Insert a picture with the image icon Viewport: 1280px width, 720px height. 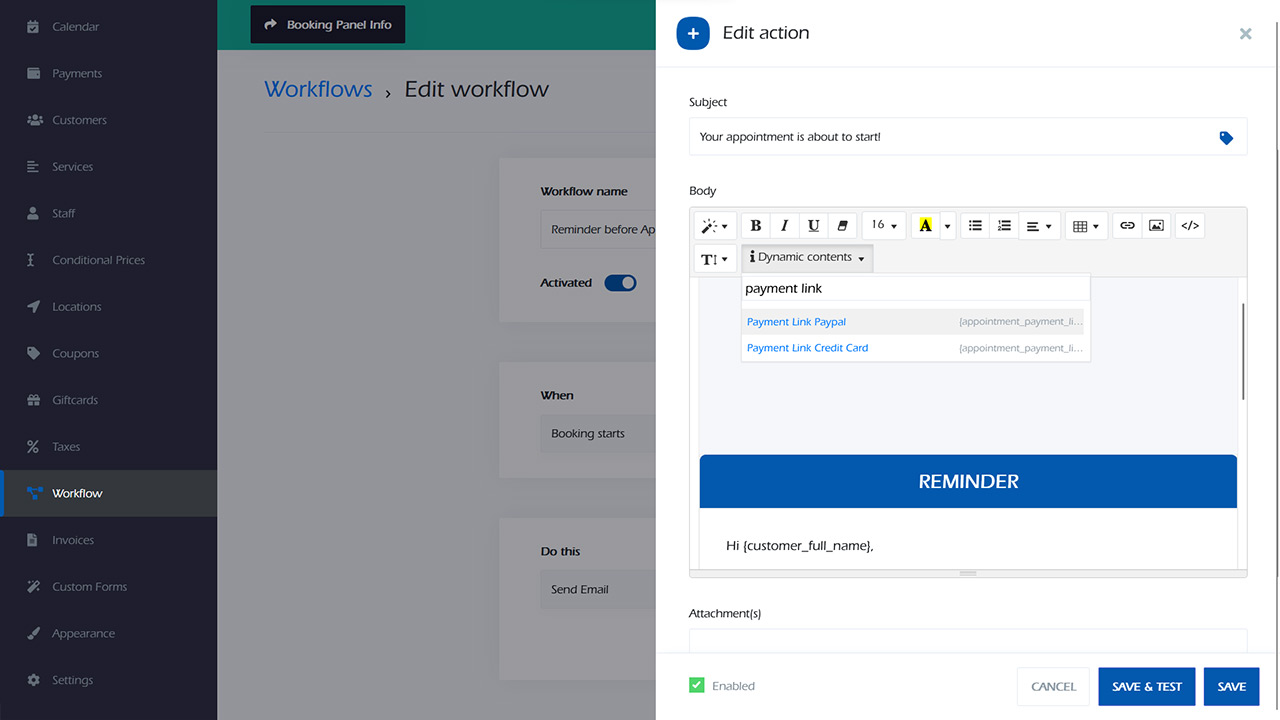pyautogui.click(x=1156, y=226)
